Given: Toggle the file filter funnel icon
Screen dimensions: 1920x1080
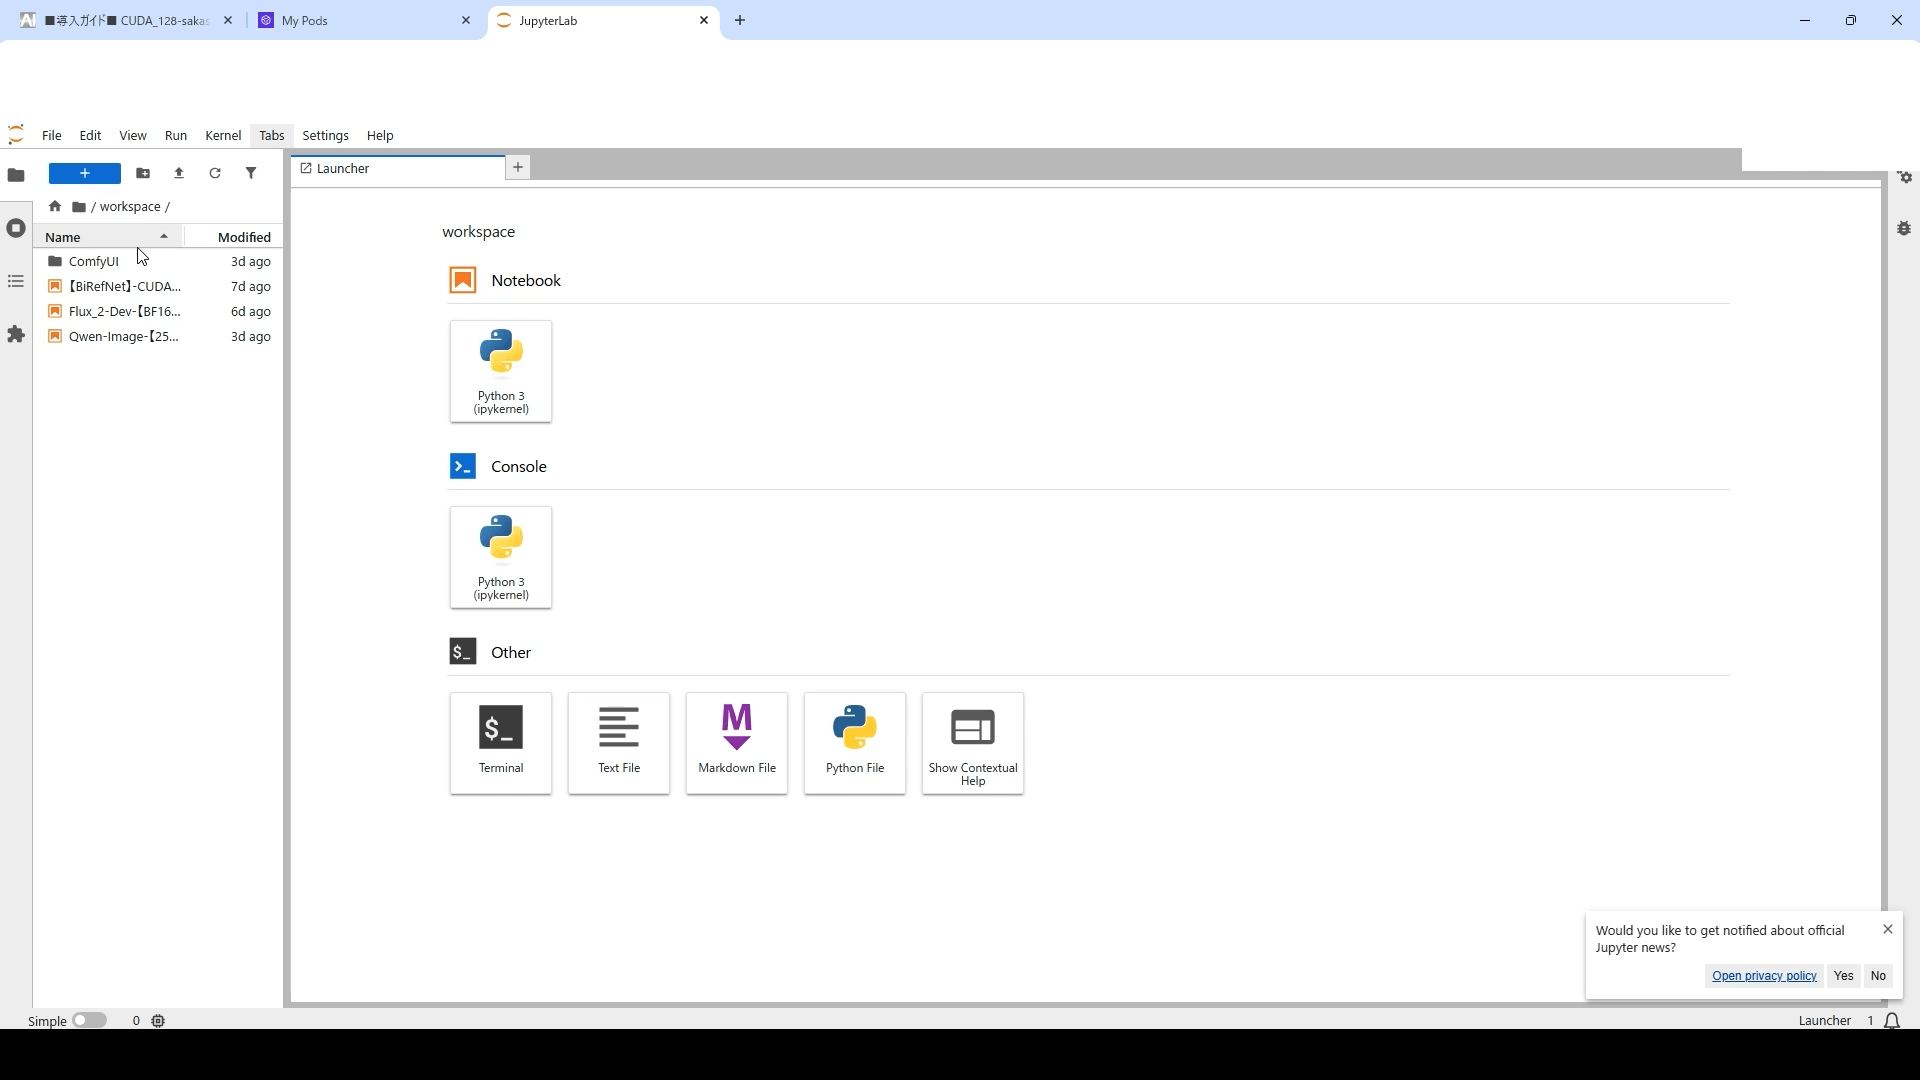Looking at the screenshot, I should pos(251,174).
